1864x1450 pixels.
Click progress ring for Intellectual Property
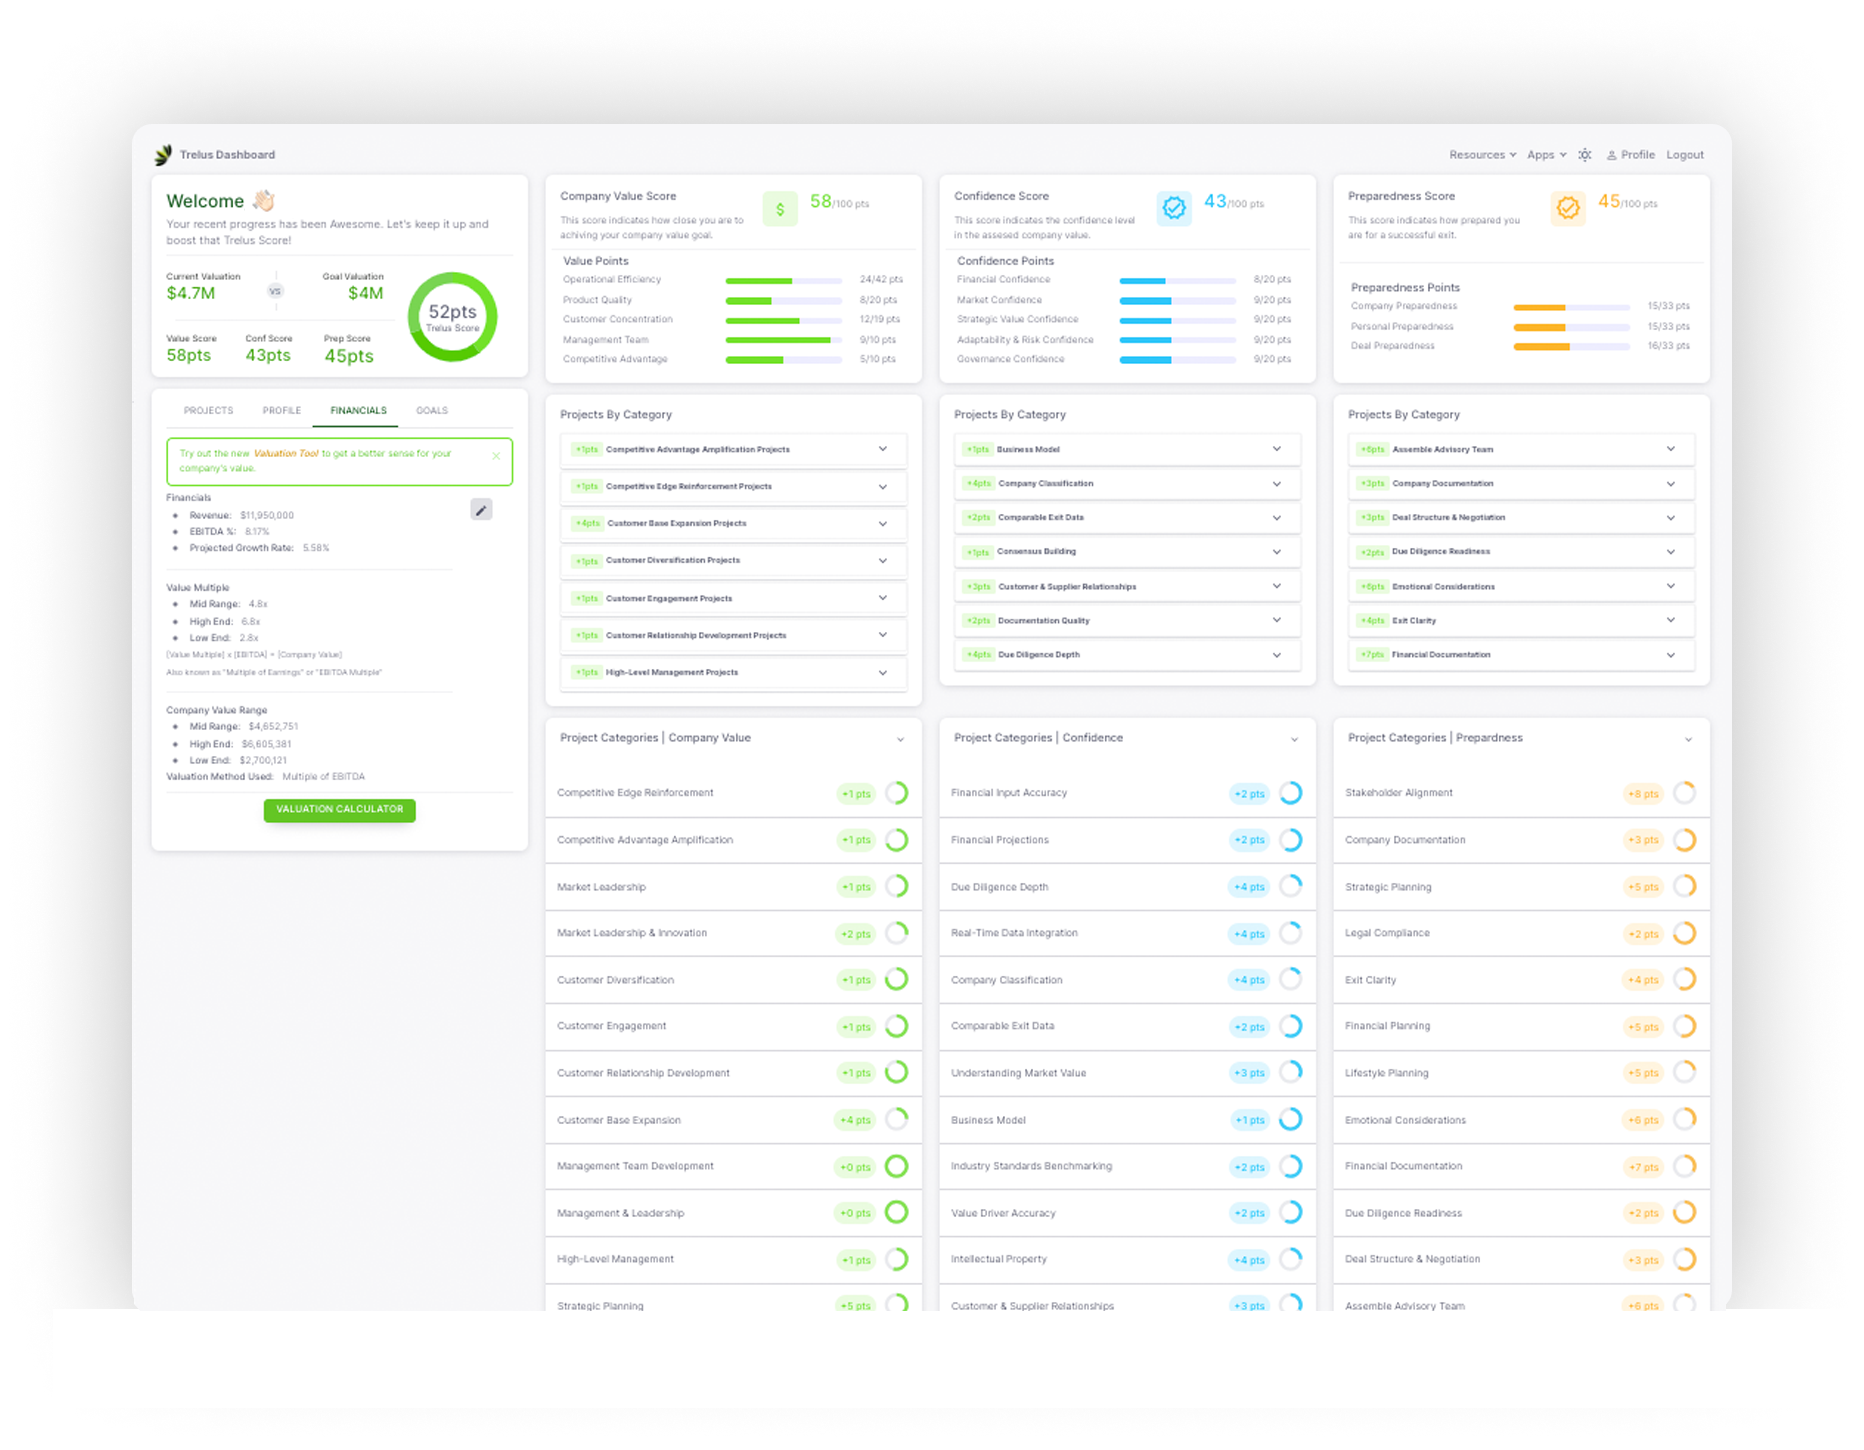(x=1291, y=1259)
